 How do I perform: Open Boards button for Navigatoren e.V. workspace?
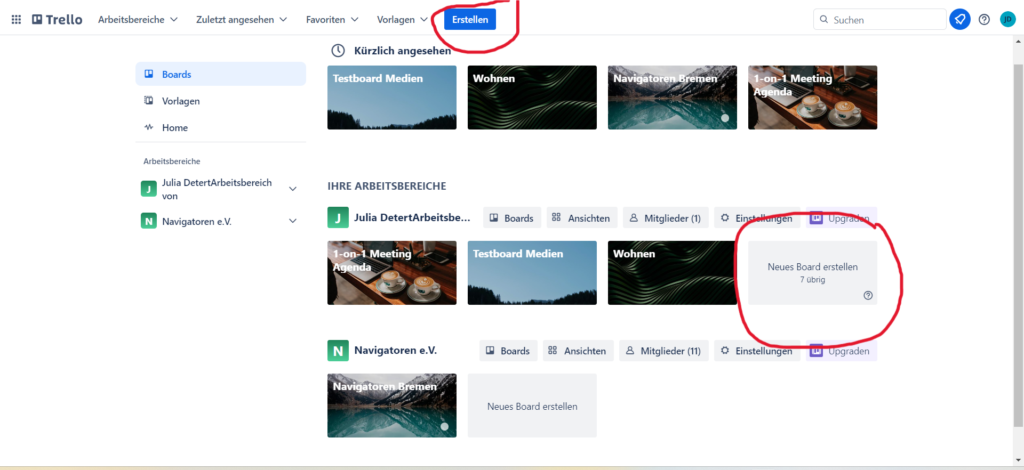pyautogui.click(x=508, y=351)
